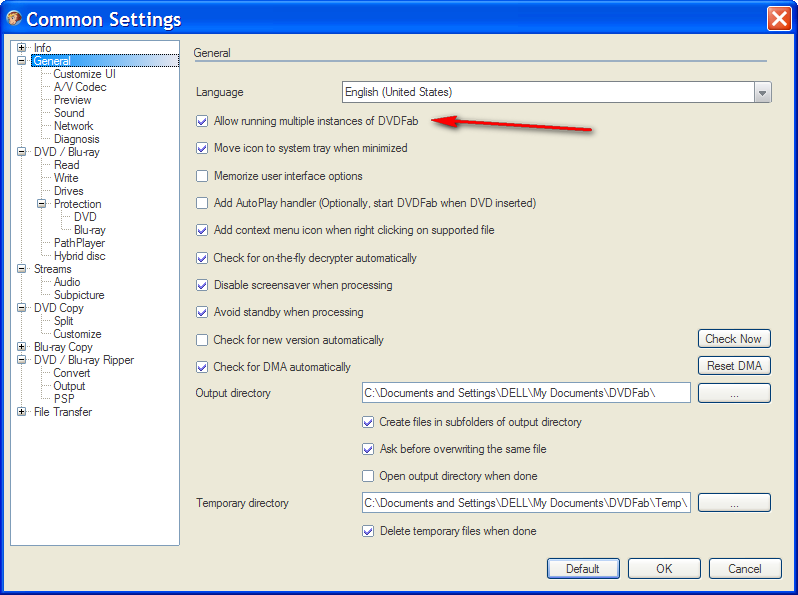The width and height of the screenshot is (798, 595).
Task: Select Hybrid disc in the tree
Action: pos(79,256)
